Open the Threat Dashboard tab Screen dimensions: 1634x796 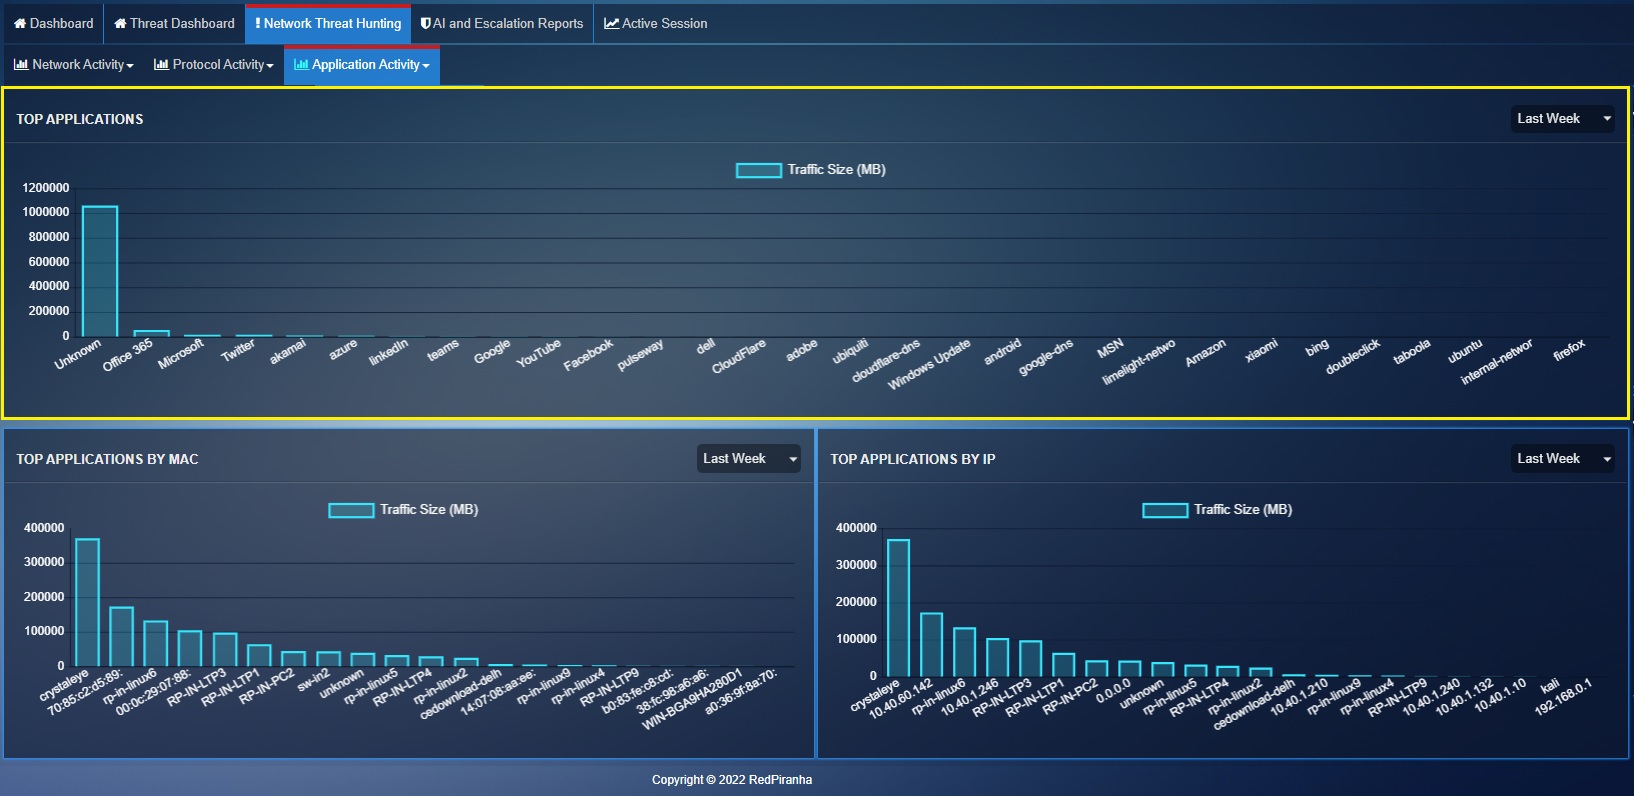click(174, 23)
